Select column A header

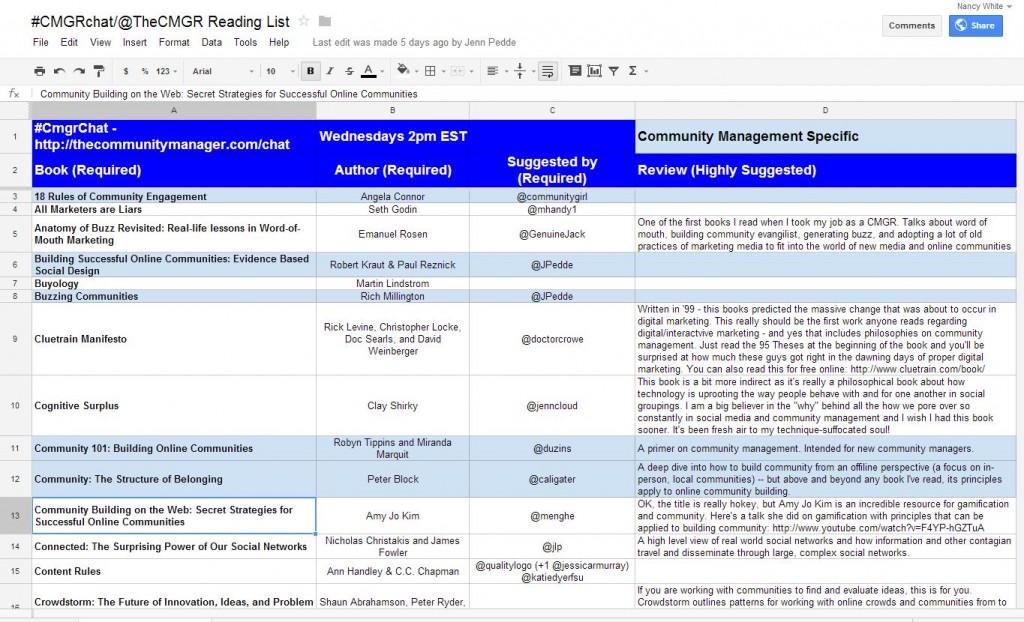click(x=174, y=110)
